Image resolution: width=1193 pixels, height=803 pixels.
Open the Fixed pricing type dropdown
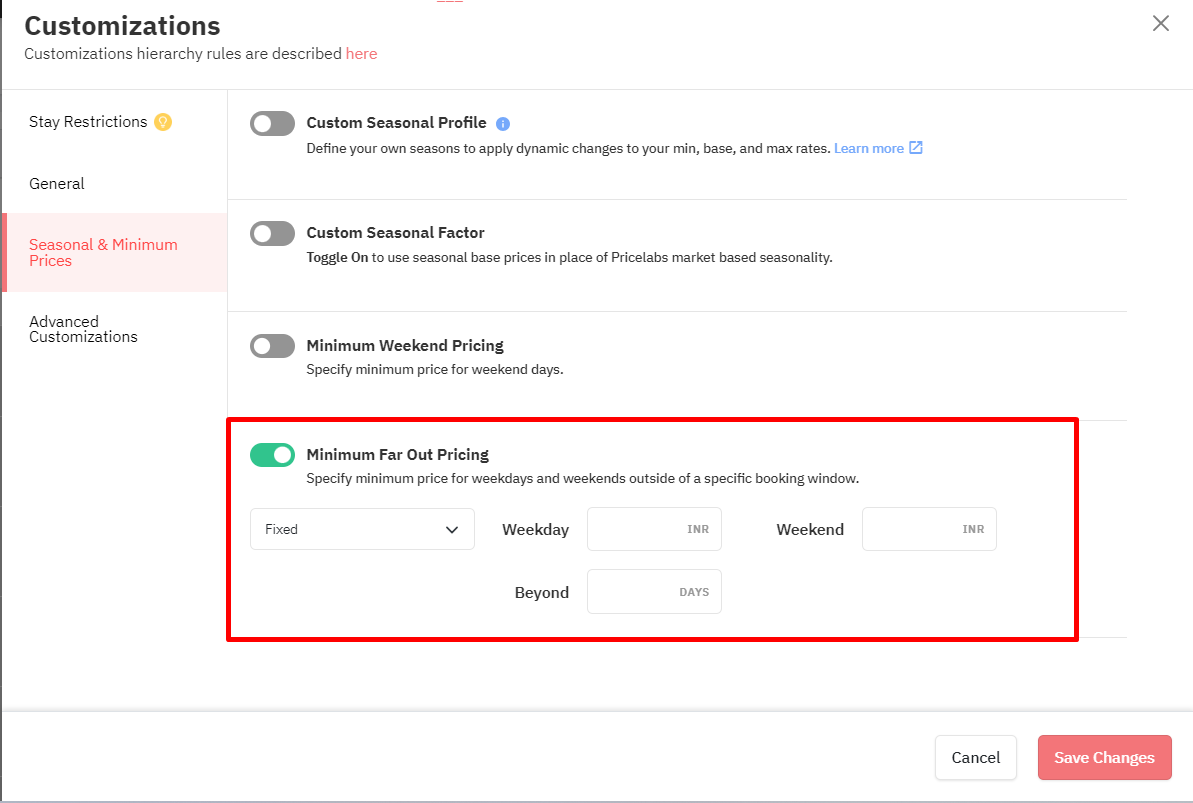coord(362,529)
